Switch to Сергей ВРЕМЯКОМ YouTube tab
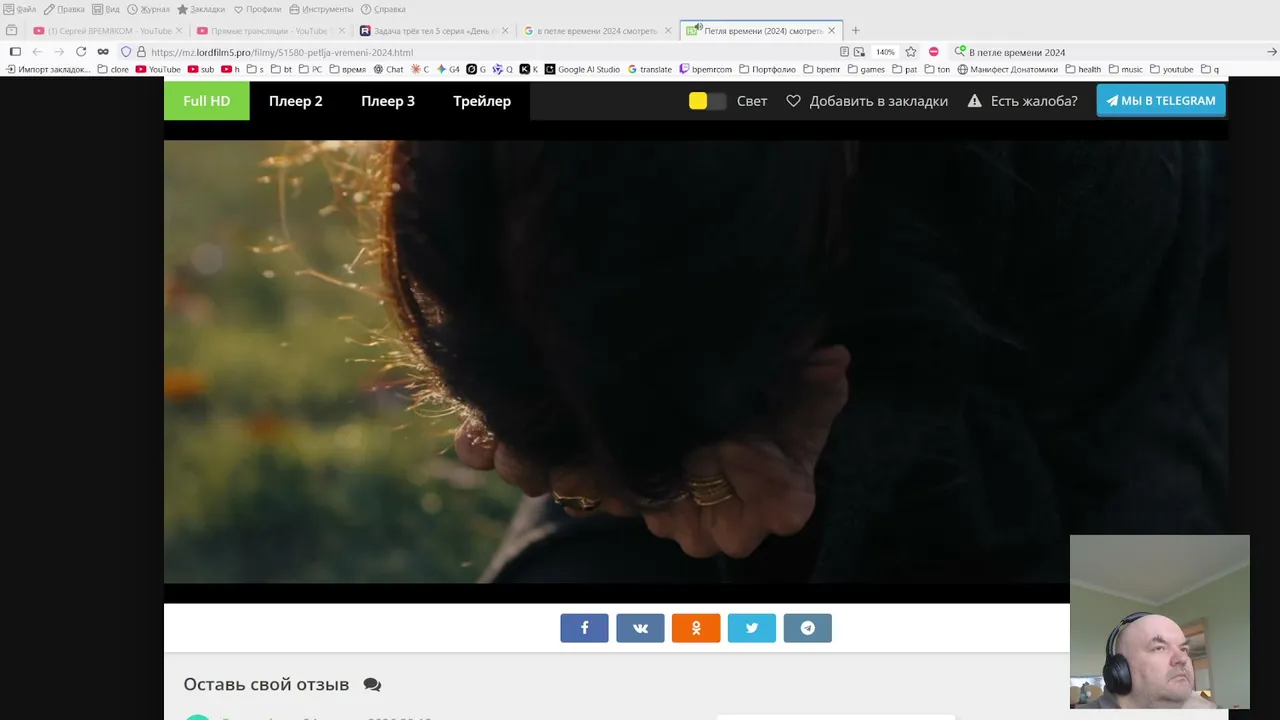 [x=108, y=31]
